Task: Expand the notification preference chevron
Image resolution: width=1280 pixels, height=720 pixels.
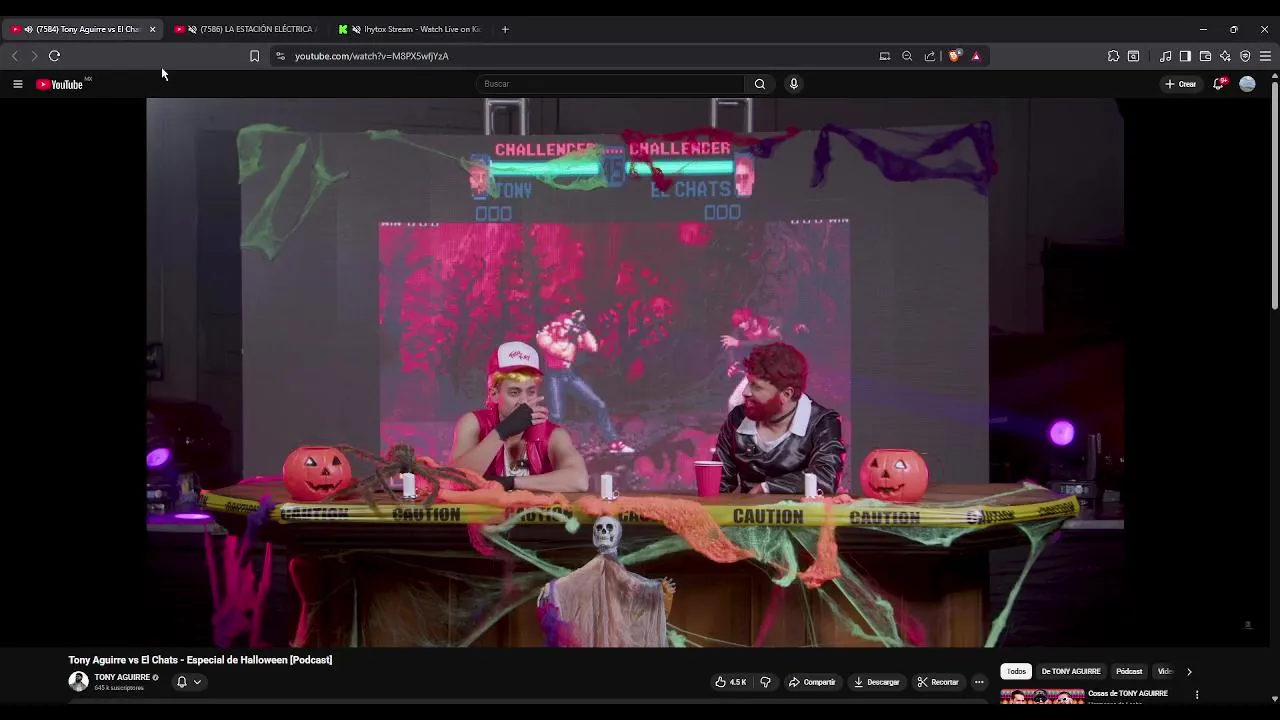Action: coord(197,682)
